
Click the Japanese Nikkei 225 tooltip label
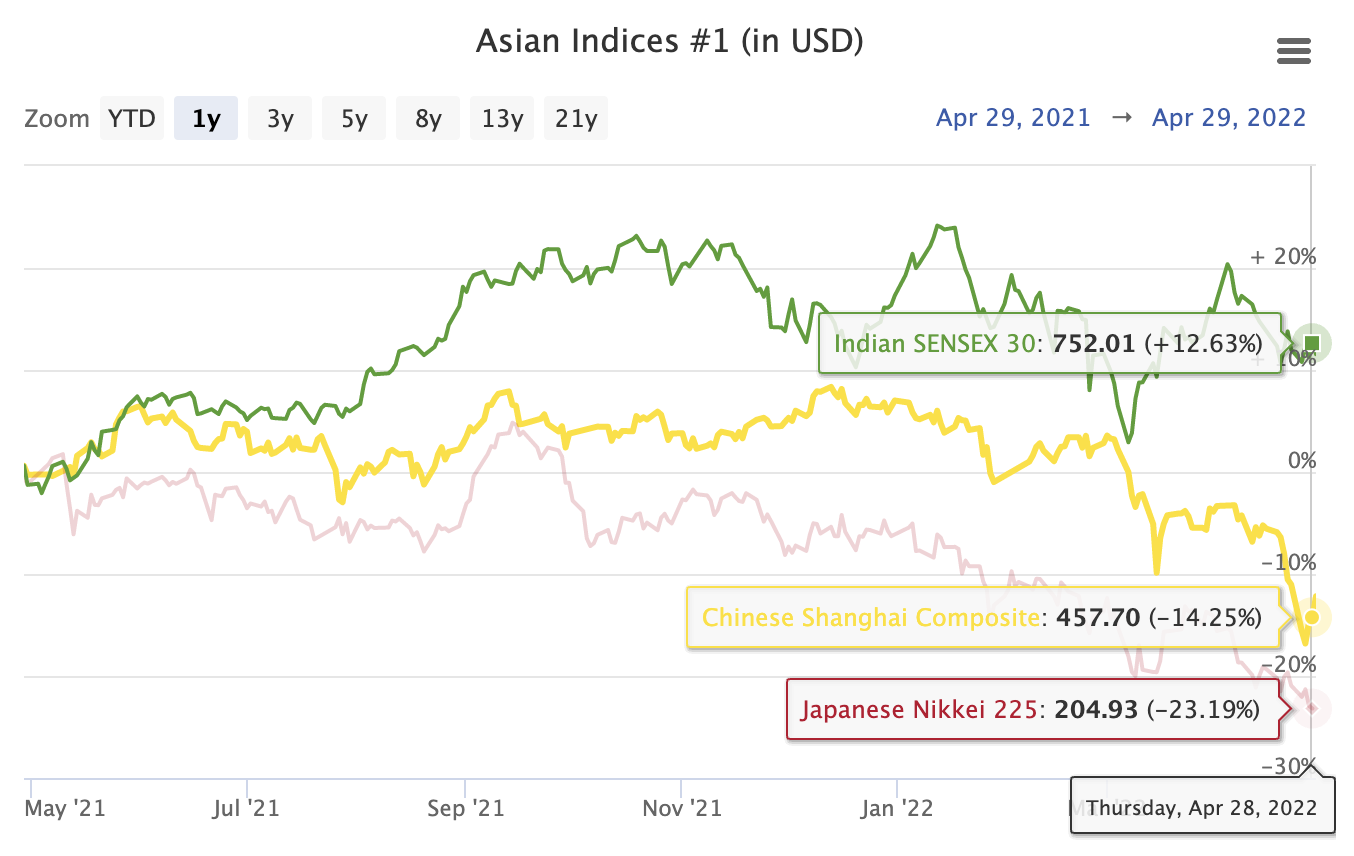click(1031, 710)
